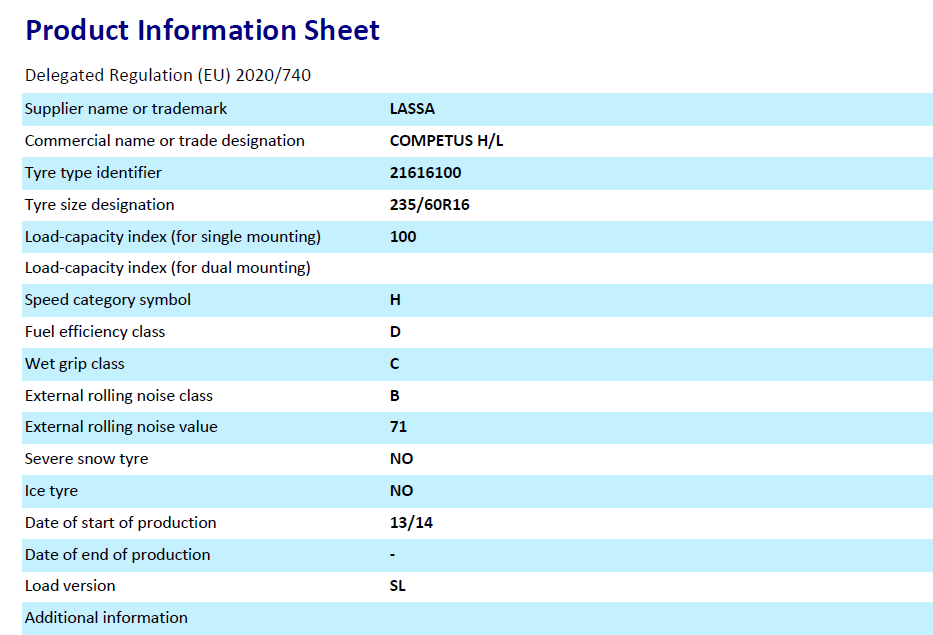This screenshot has height=635, width=933.
Task: Click the 'Ice tyre' label
Action: 52,492
